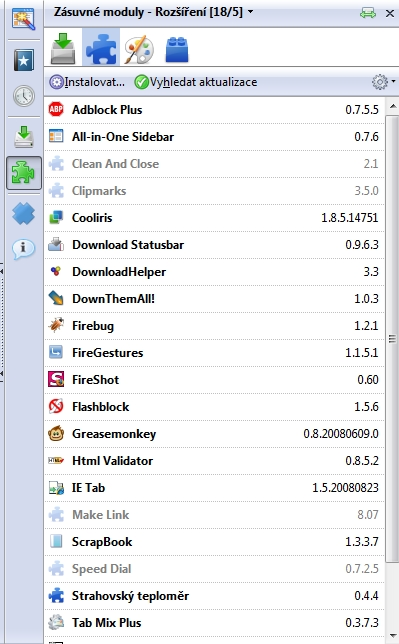Click the ScrapBook icon
The height and width of the screenshot is (644, 399).
tap(56, 541)
